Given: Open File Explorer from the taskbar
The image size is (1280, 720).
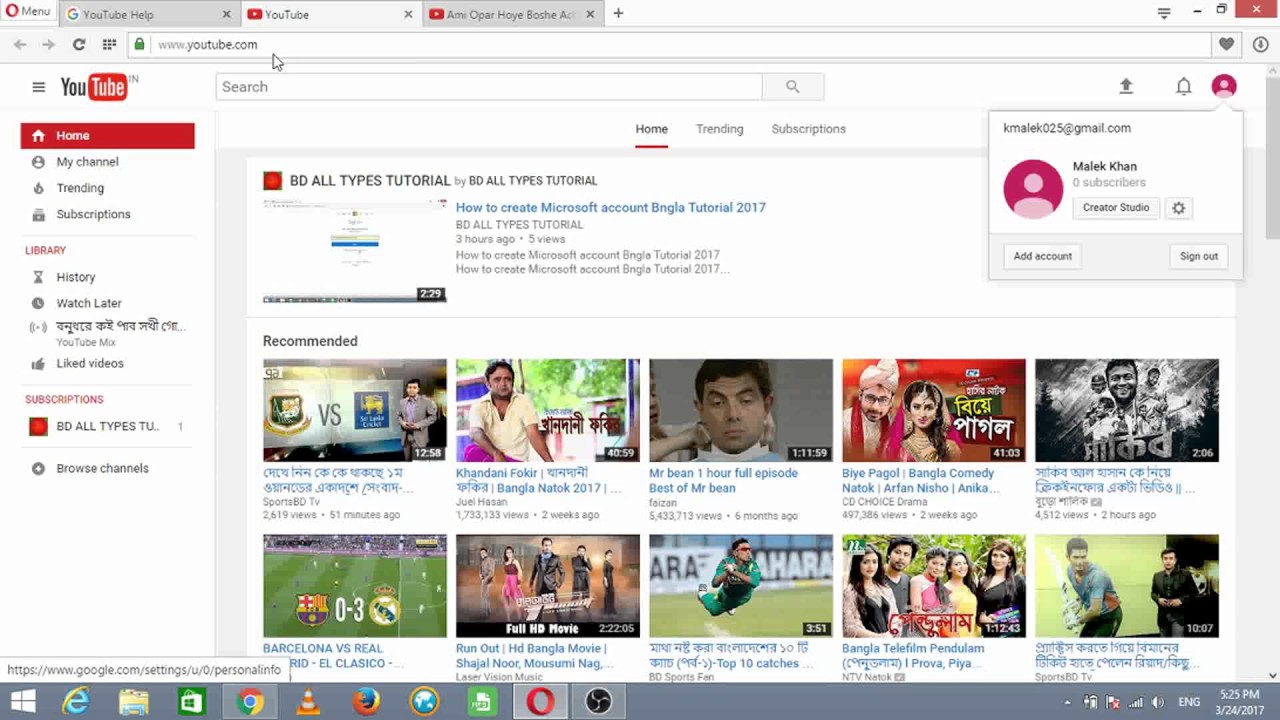Looking at the screenshot, I should [x=134, y=702].
